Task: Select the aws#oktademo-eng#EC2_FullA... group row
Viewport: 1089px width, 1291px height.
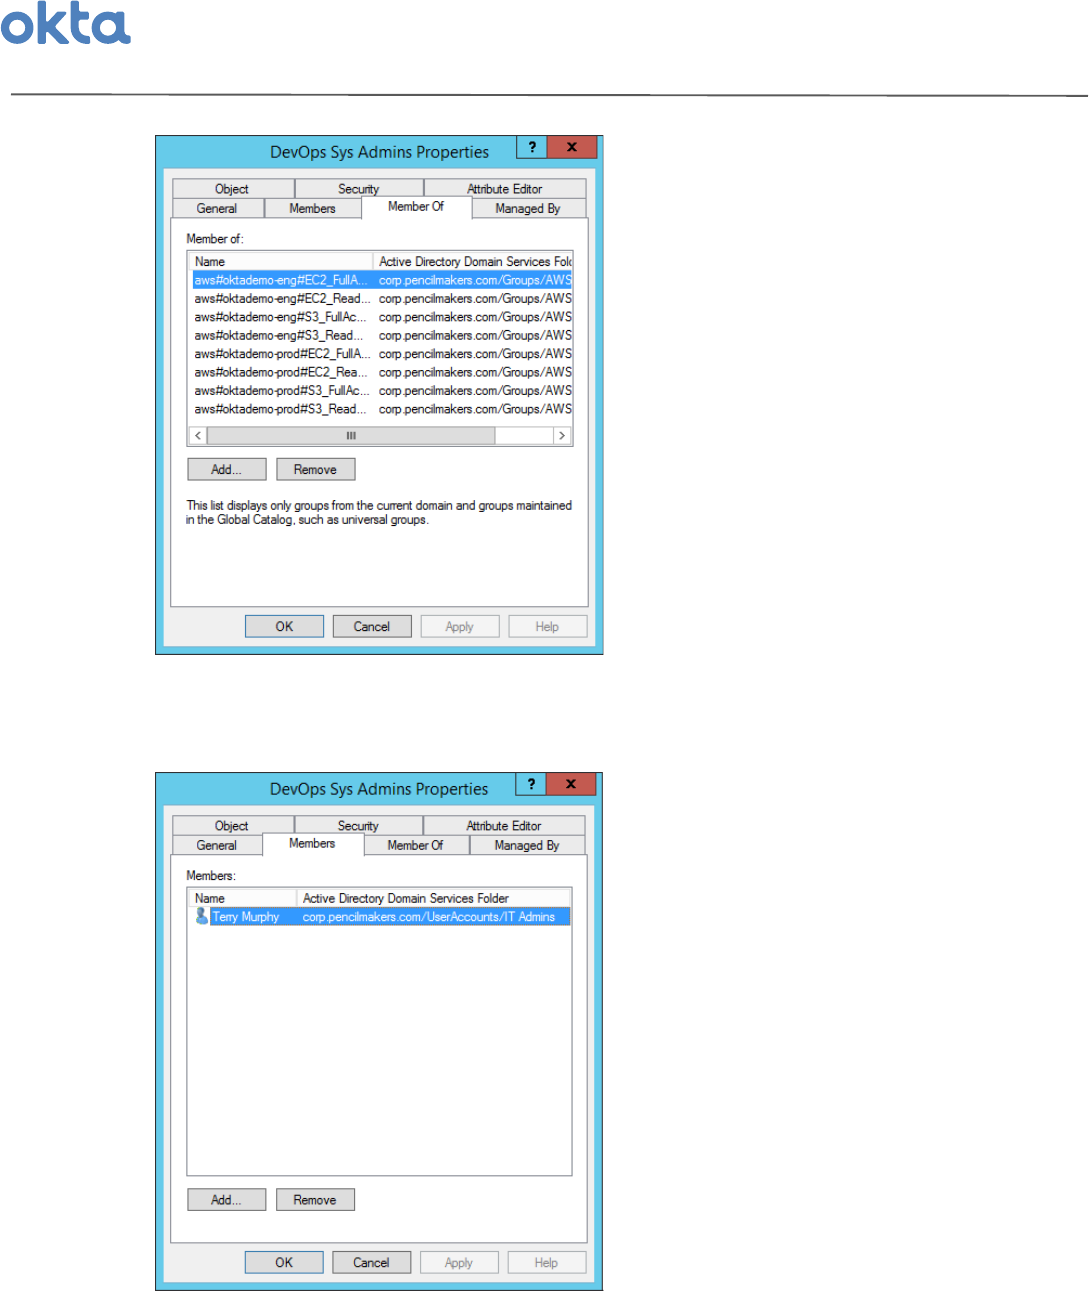Action: 382,280
